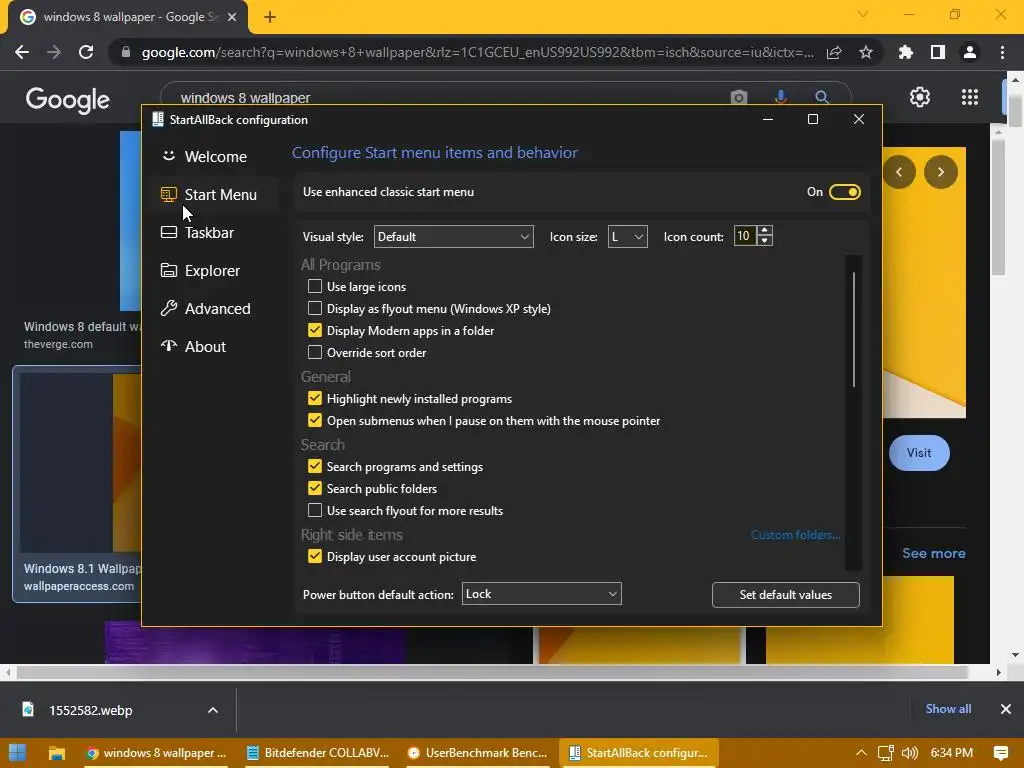Share this page from the address bar
The image size is (1024, 768).
click(x=834, y=52)
